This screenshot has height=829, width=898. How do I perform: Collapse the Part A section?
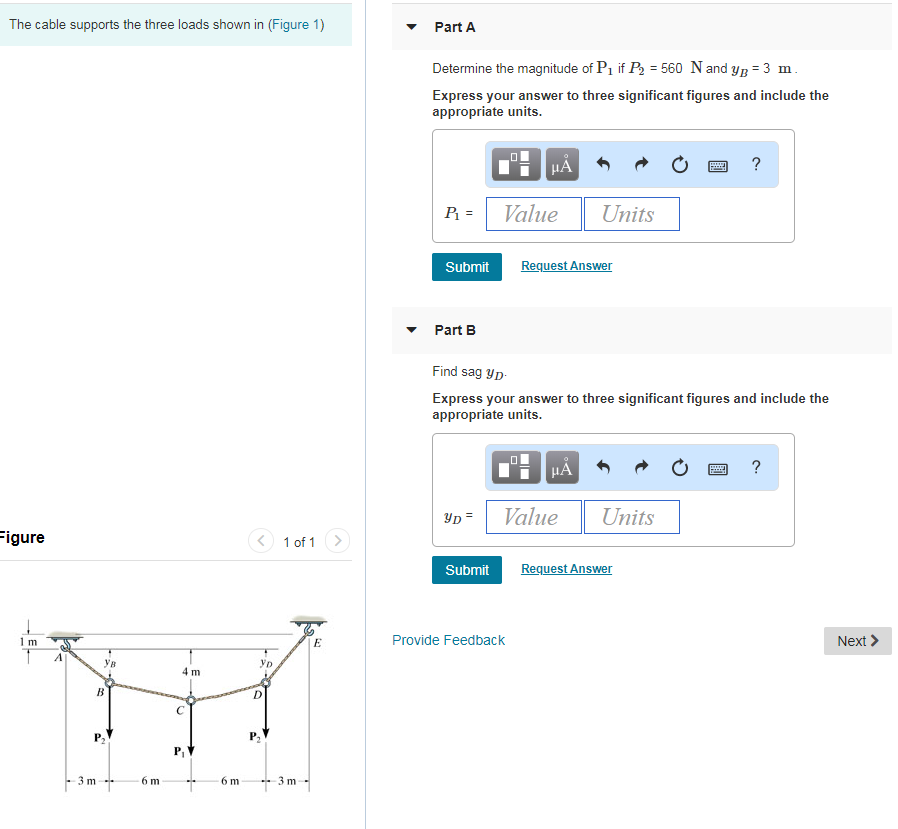[x=410, y=27]
